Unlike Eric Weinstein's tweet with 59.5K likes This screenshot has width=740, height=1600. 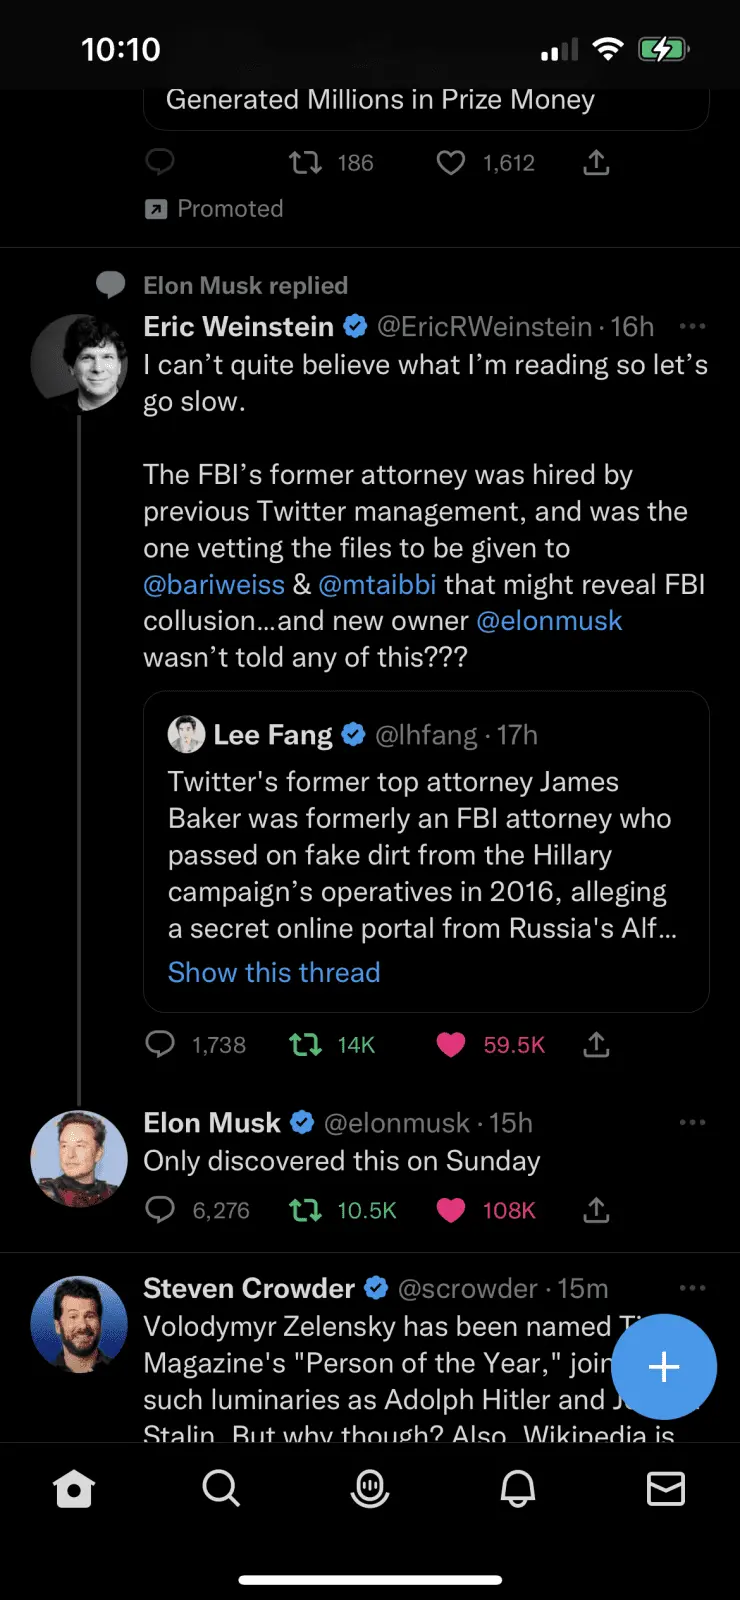click(451, 1045)
